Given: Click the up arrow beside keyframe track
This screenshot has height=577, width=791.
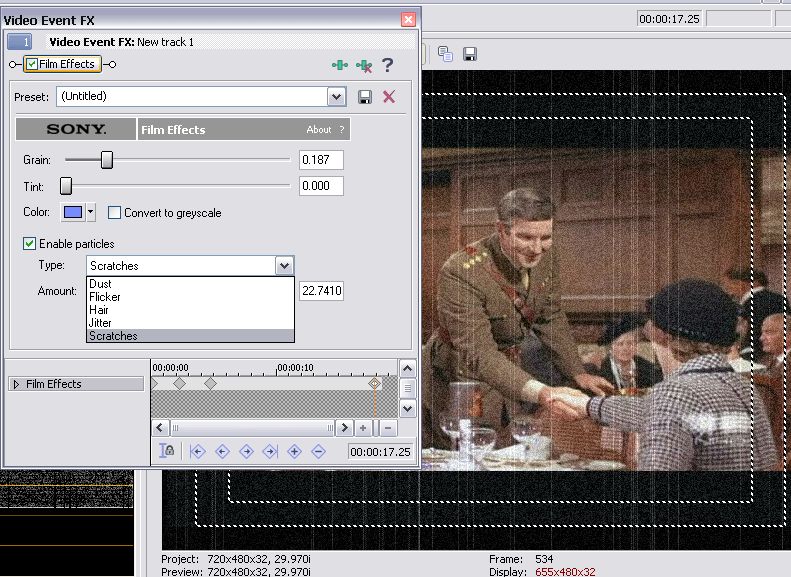Looking at the screenshot, I should [x=408, y=369].
